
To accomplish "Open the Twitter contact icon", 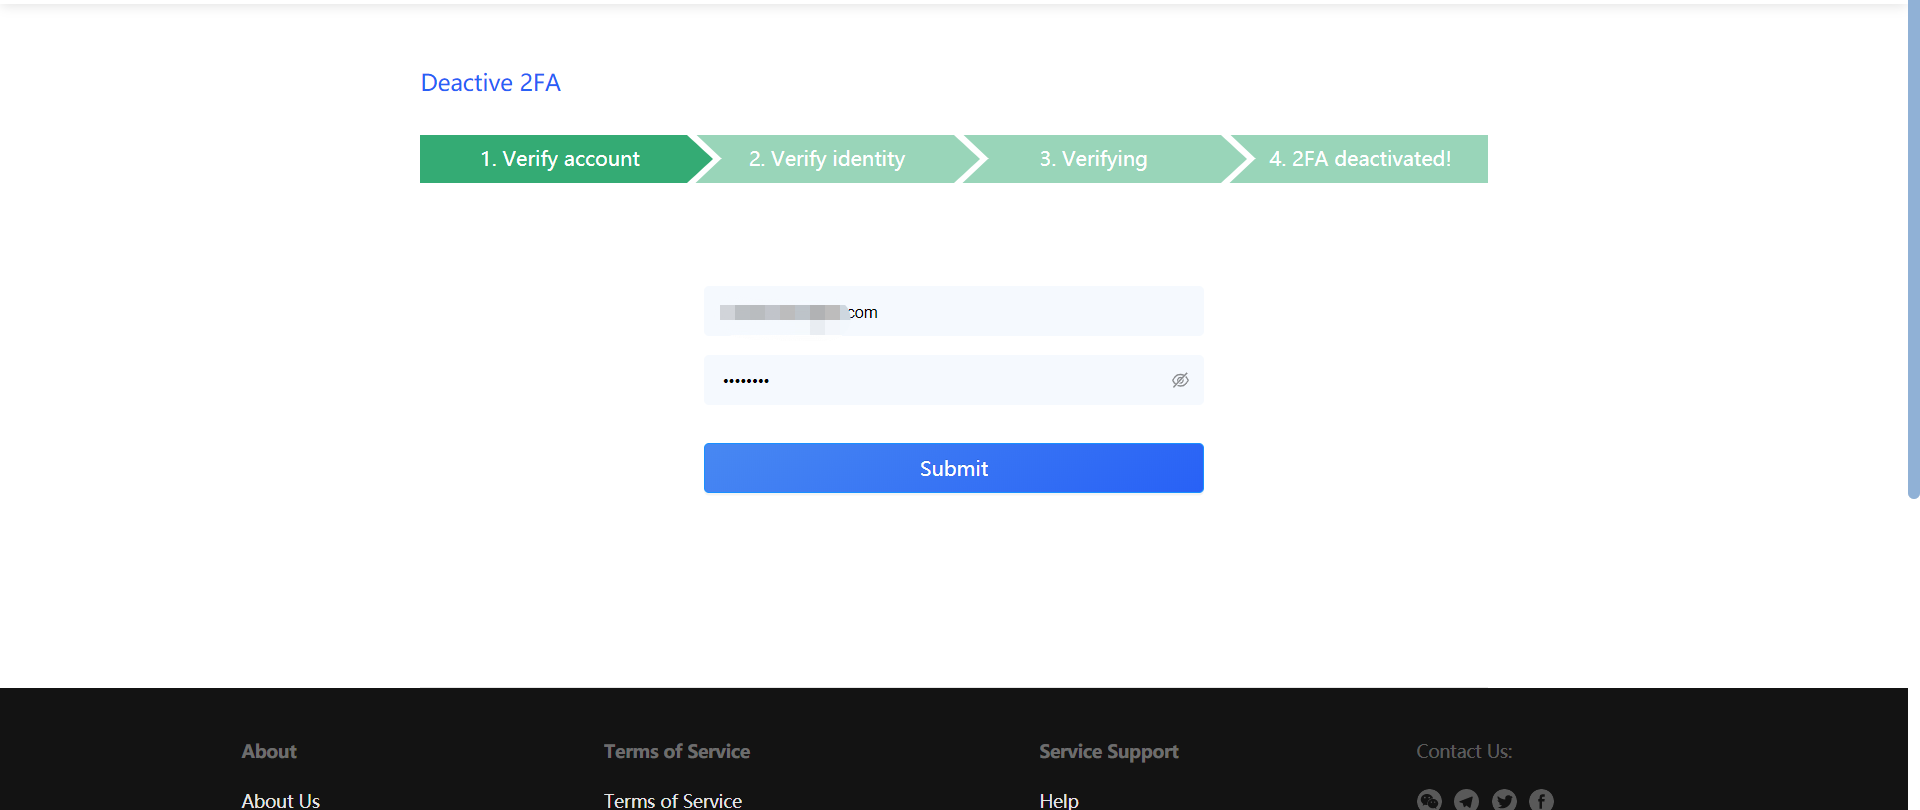I will (1504, 799).
